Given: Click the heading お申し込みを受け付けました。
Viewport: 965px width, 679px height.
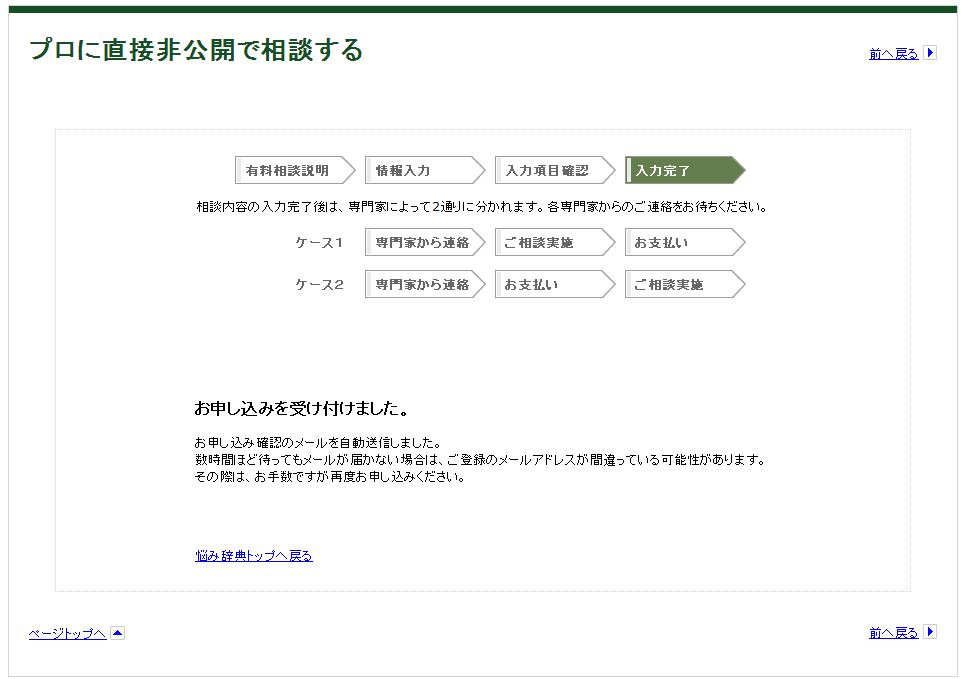Looking at the screenshot, I should [302, 409].
